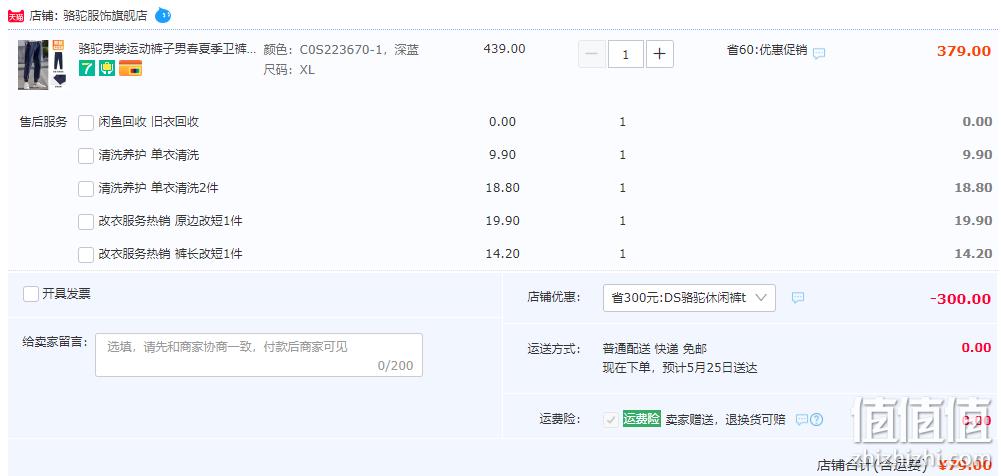The width and height of the screenshot is (1001, 476).
Task: Click the 0/200 character counter
Action: (395, 366)
